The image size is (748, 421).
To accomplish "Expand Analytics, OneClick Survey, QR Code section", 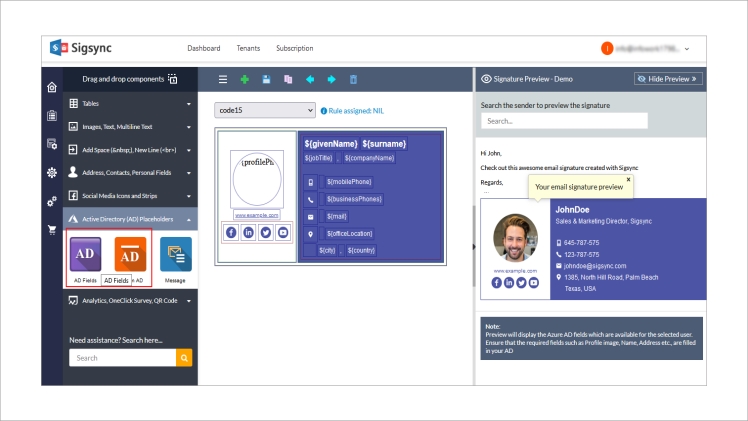I will pos(130,300).
